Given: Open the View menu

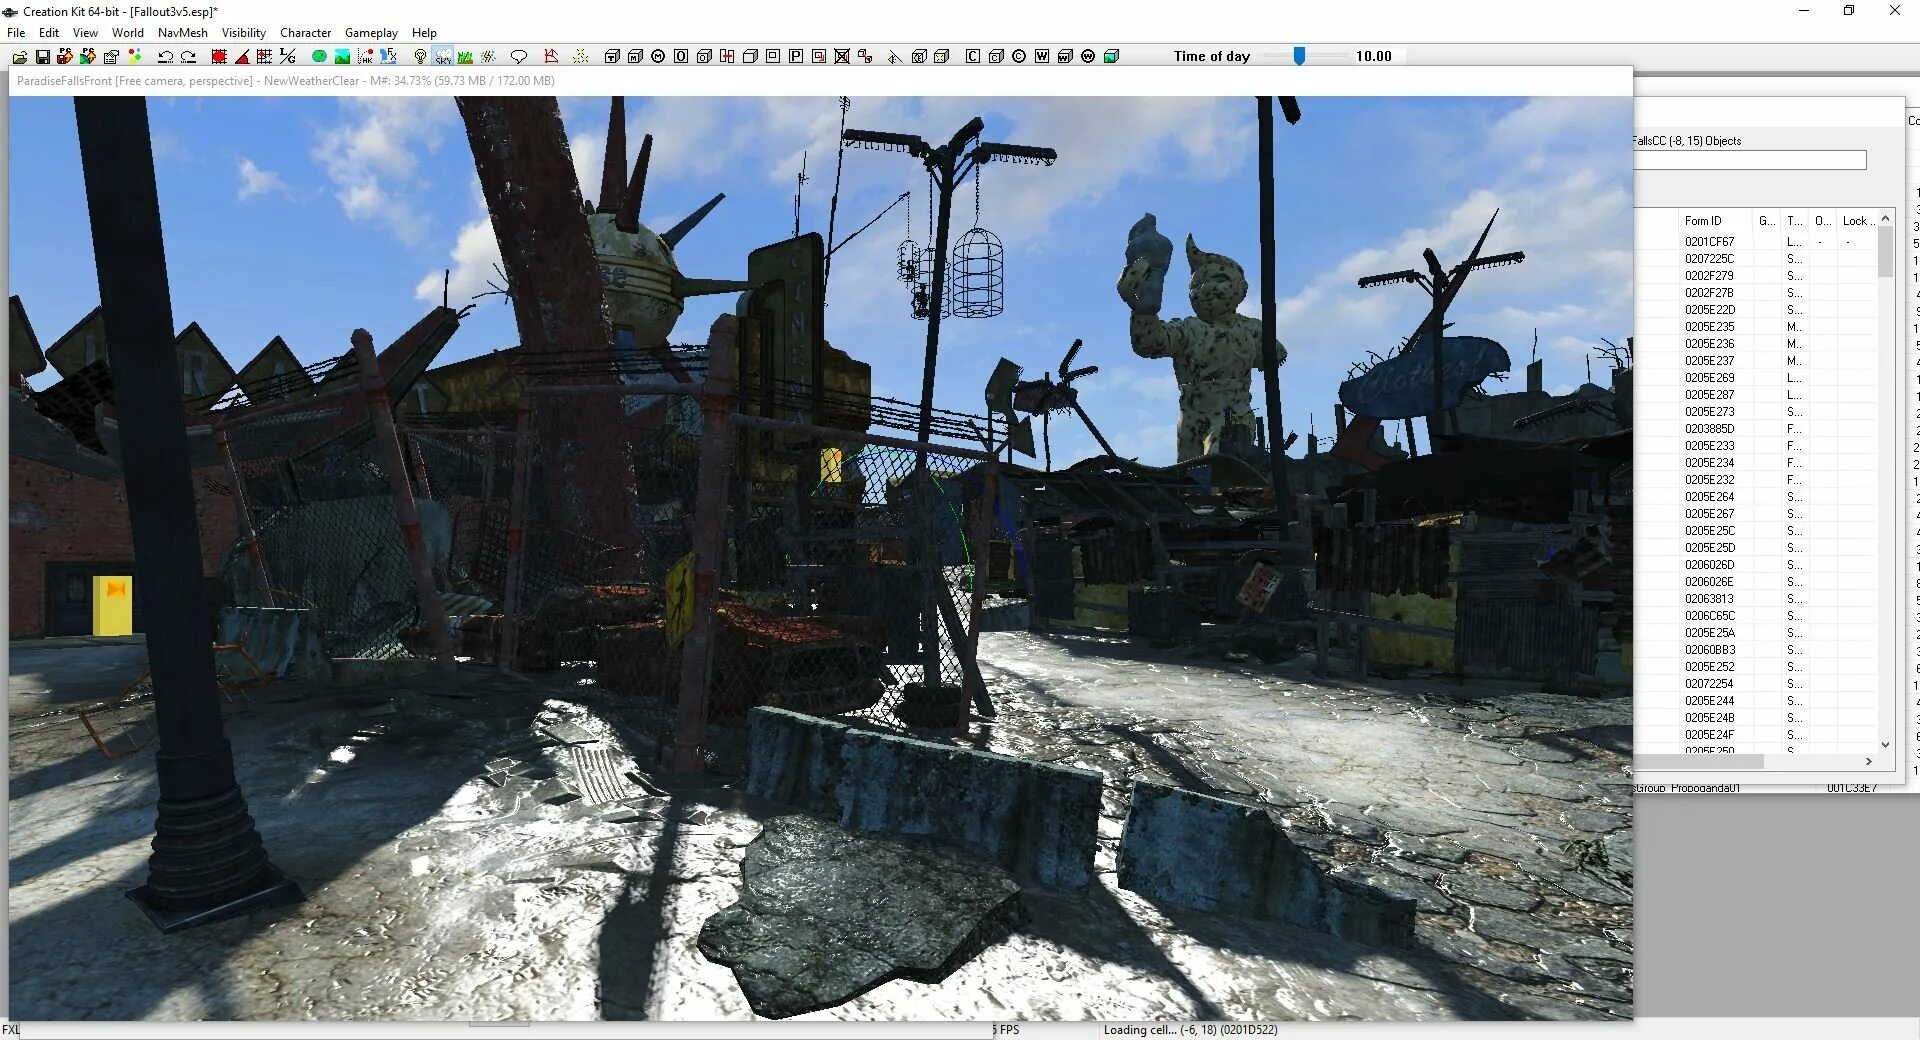Looking at the screenshot, I should (x=85, y=33).
